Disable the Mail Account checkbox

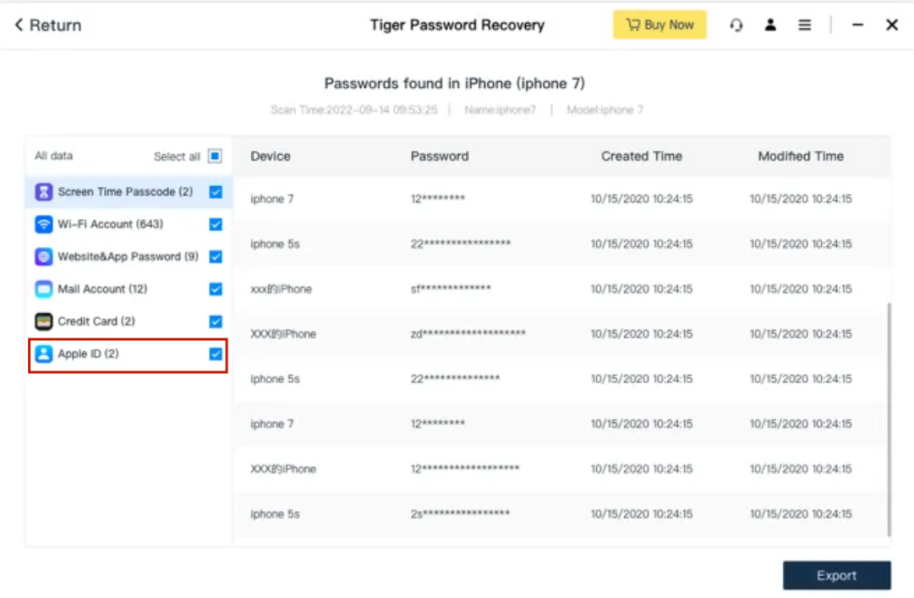(x=215, y=289)
